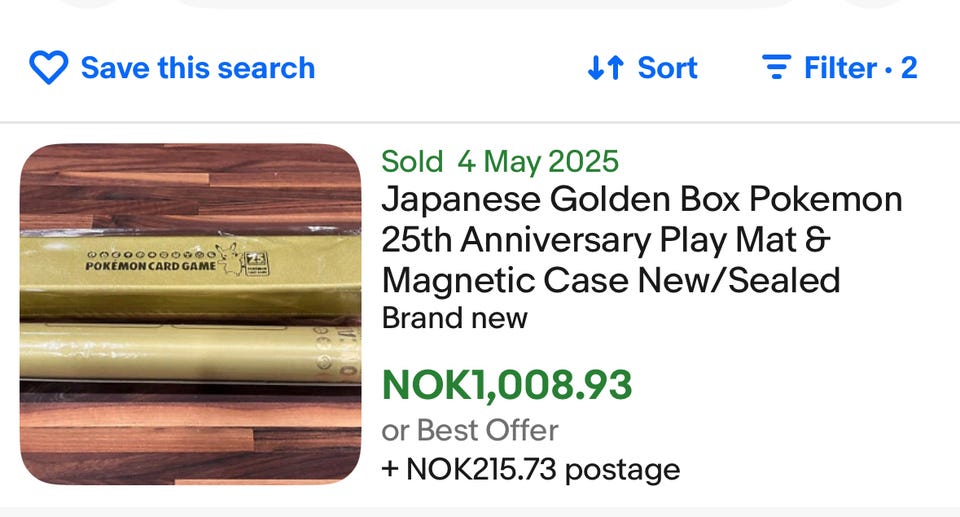The image size is (960, 517).
Task: Select the "or Best Offer" label
Action: [x=469, y=430]
